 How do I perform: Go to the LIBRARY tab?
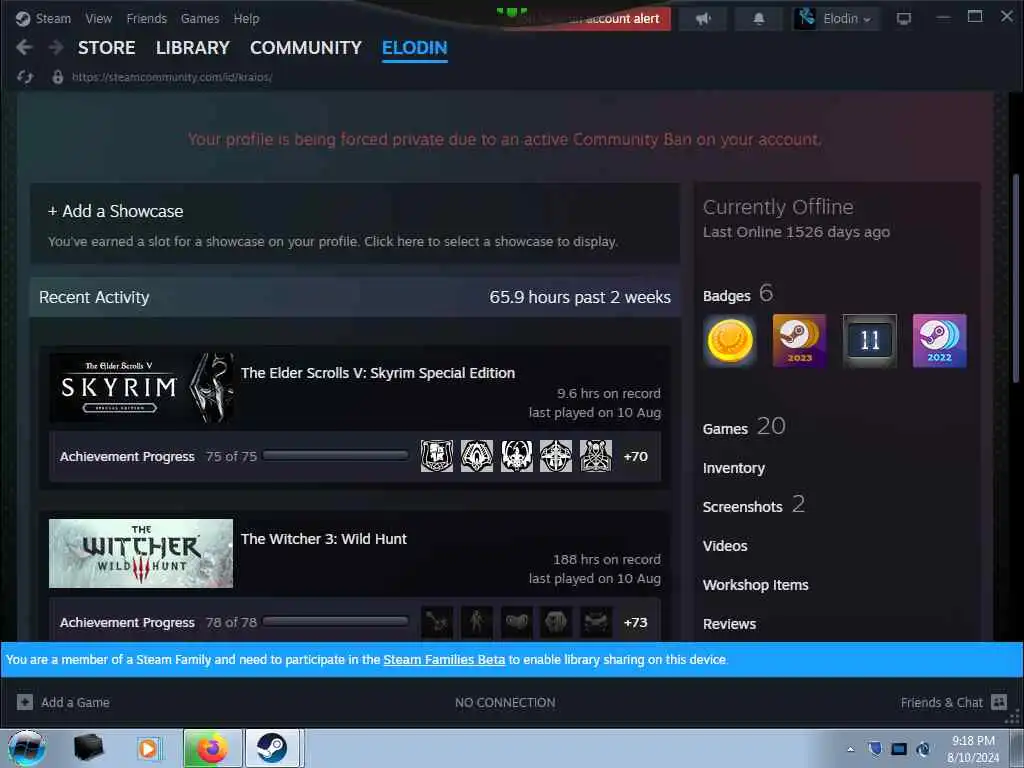tap(193, 48)
